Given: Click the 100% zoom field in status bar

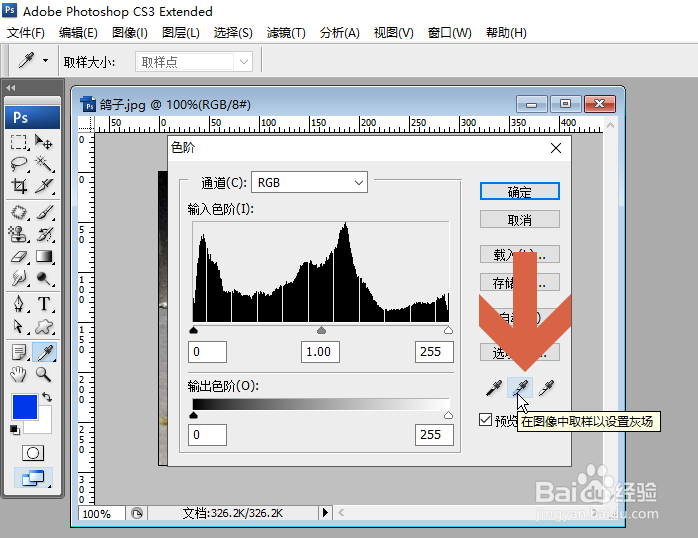Looking at the screenshot, I should [102, 514].
